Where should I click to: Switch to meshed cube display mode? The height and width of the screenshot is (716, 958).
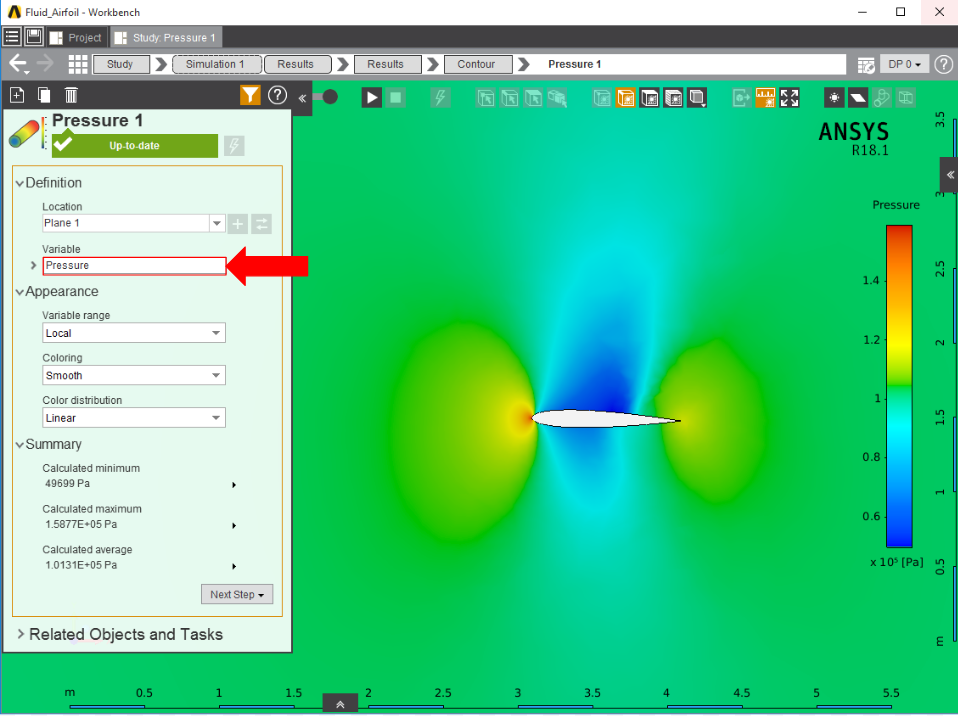point(673,98)
